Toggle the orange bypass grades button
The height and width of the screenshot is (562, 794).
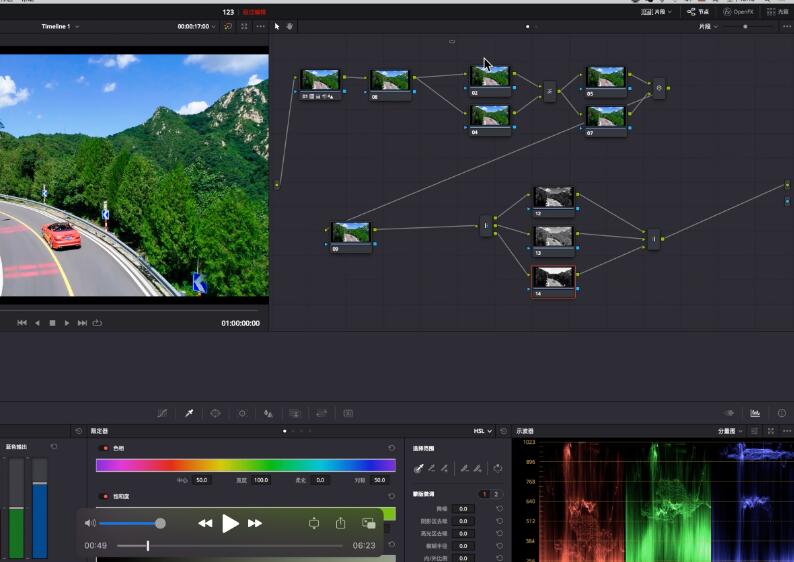tap(228, 26)
